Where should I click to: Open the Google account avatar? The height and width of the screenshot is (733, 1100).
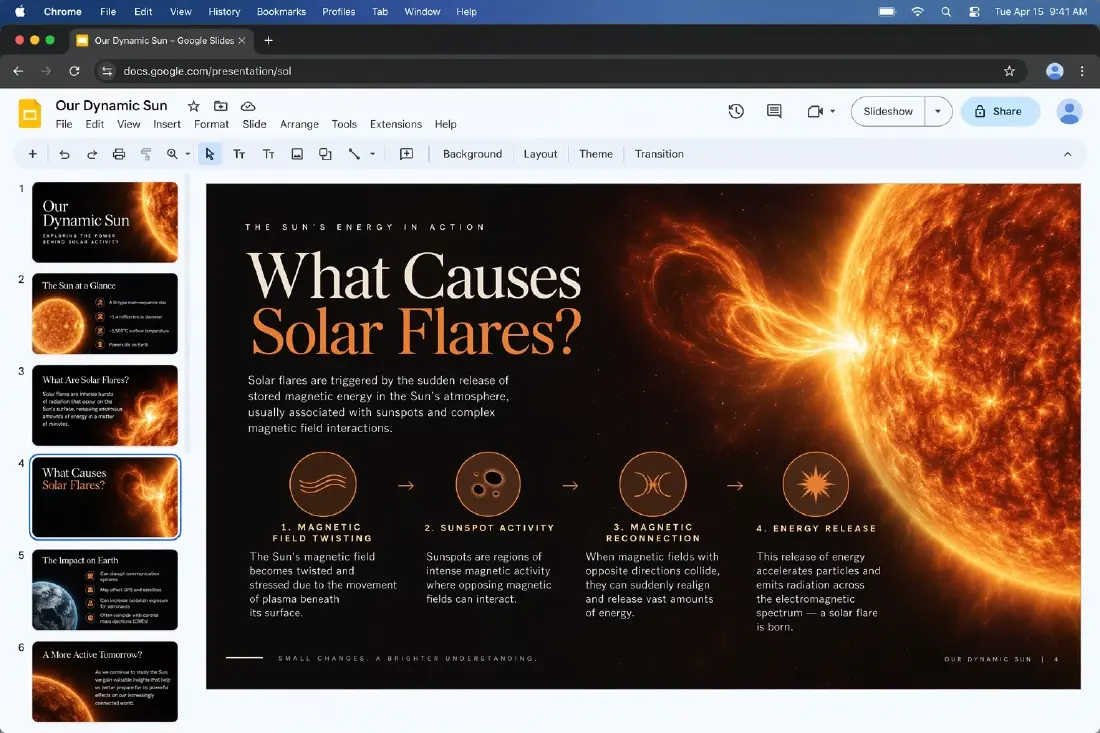coord(1069,112)
